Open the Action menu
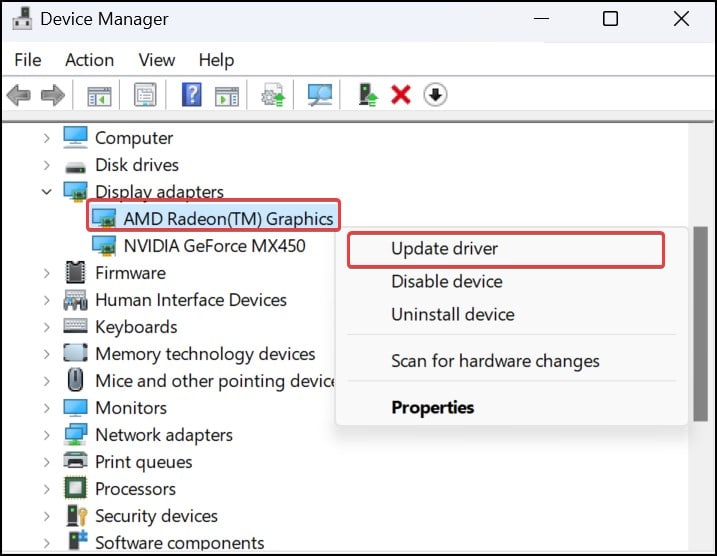 pyautogui.click(x=90, y=60)
